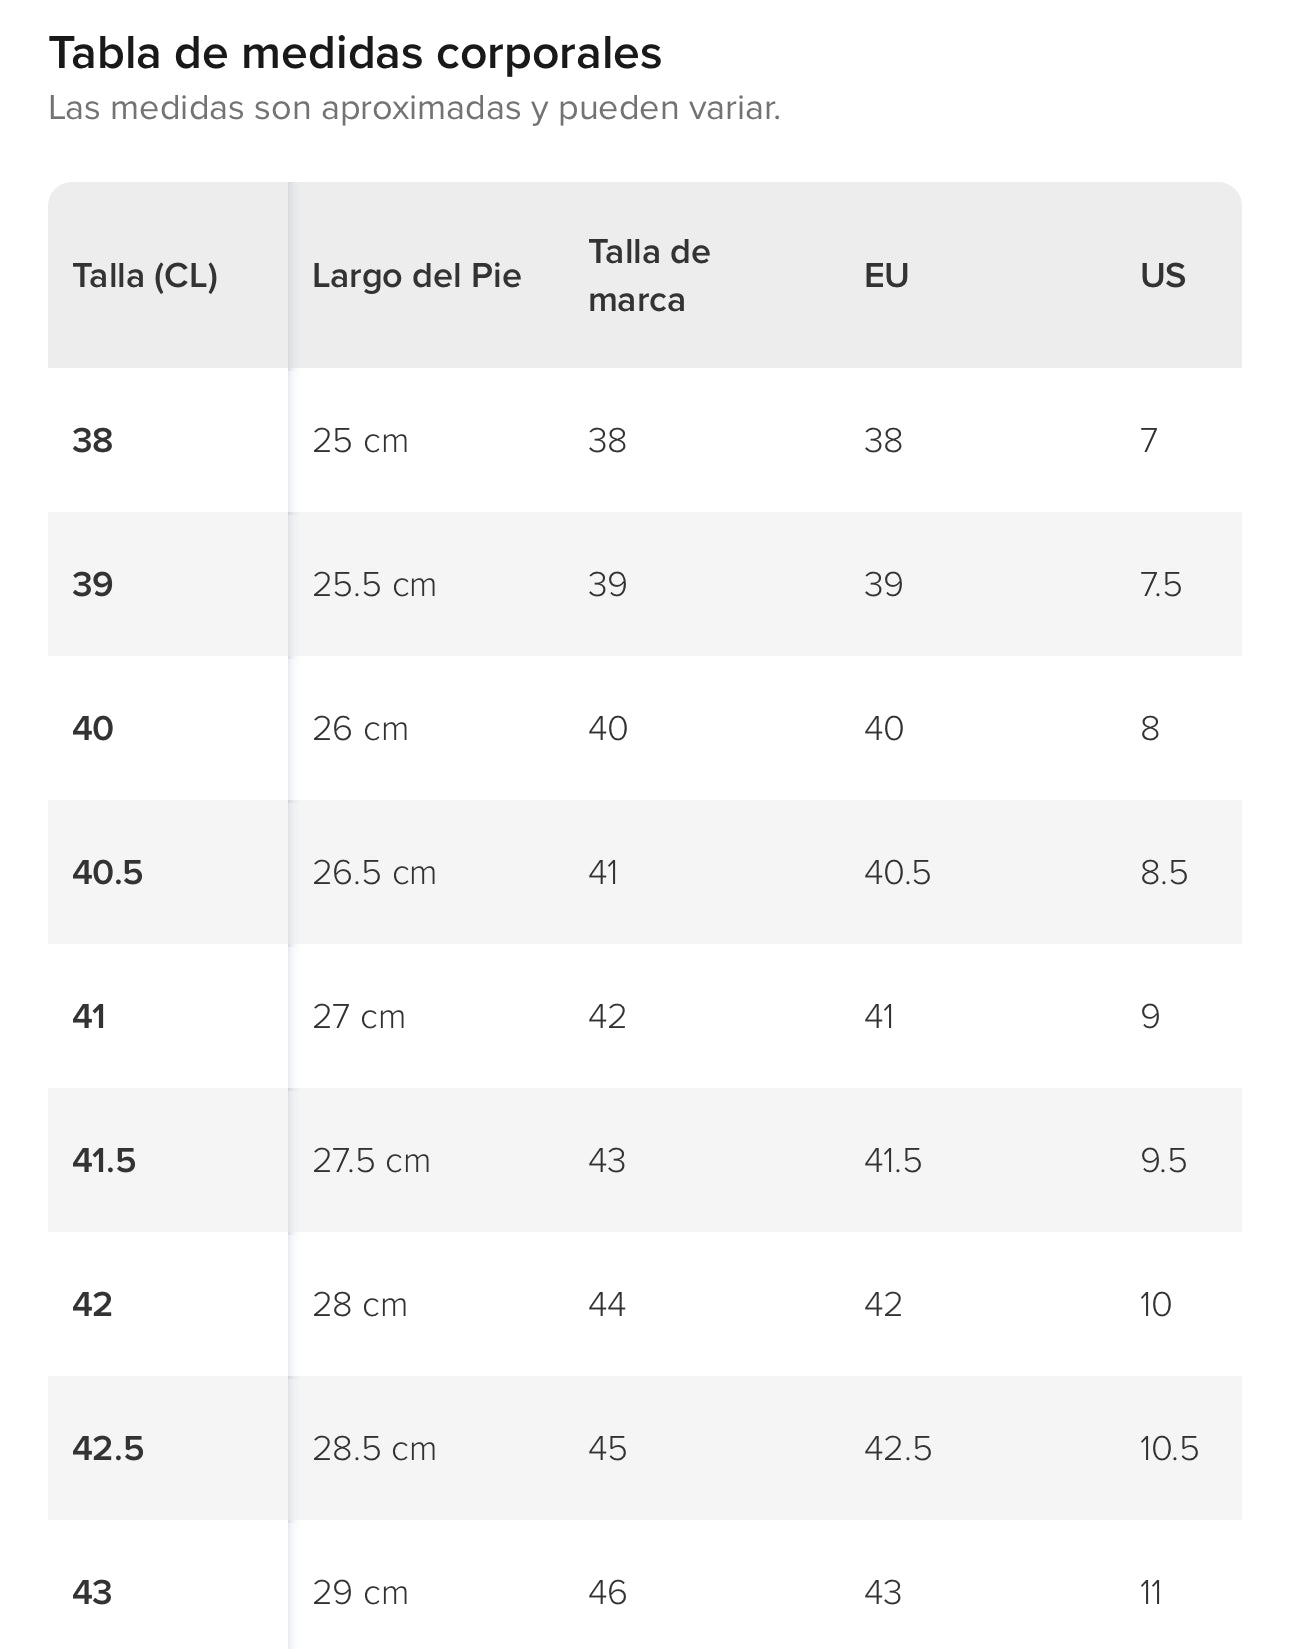This screenshot has height=1649, width=1290.
Task: Click the "29 cm" foot length cell
Action: point(360,1593)
